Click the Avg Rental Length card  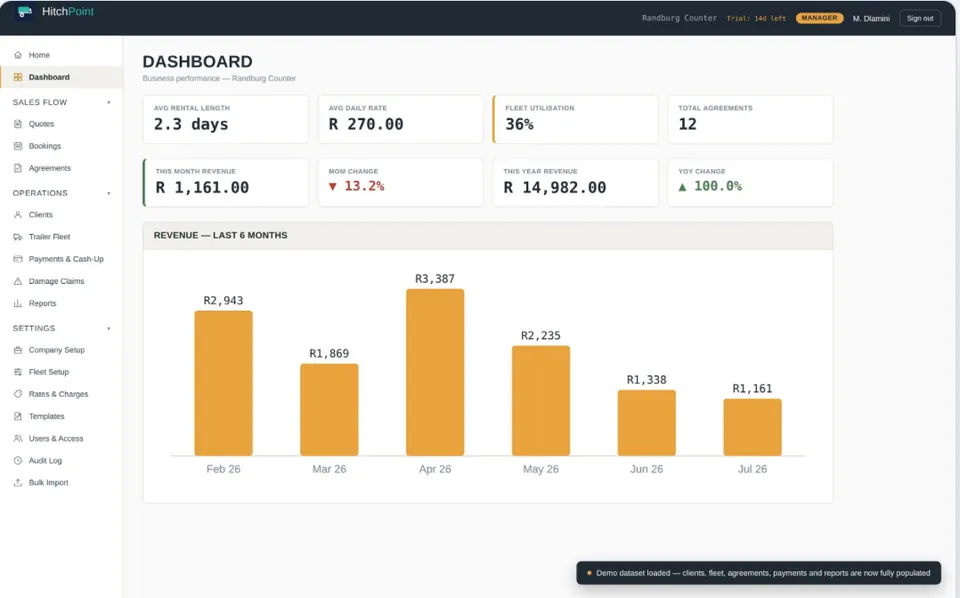point(226,119)
